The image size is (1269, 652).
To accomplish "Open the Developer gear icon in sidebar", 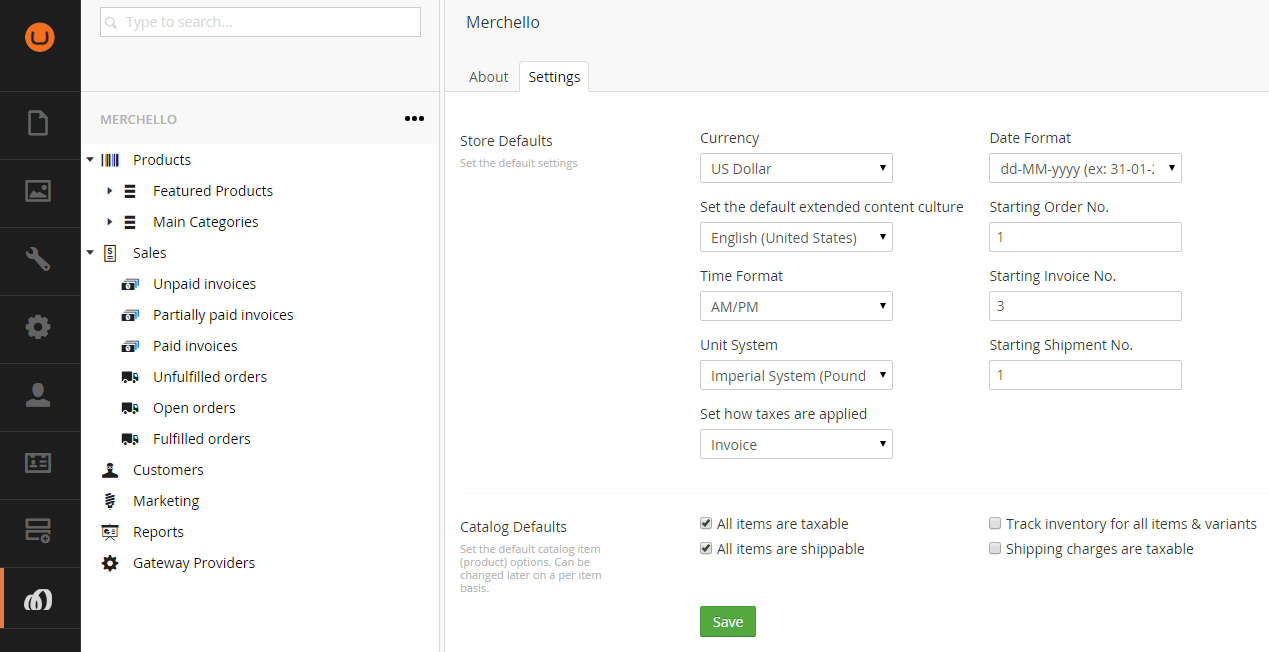I will (38, 327).
